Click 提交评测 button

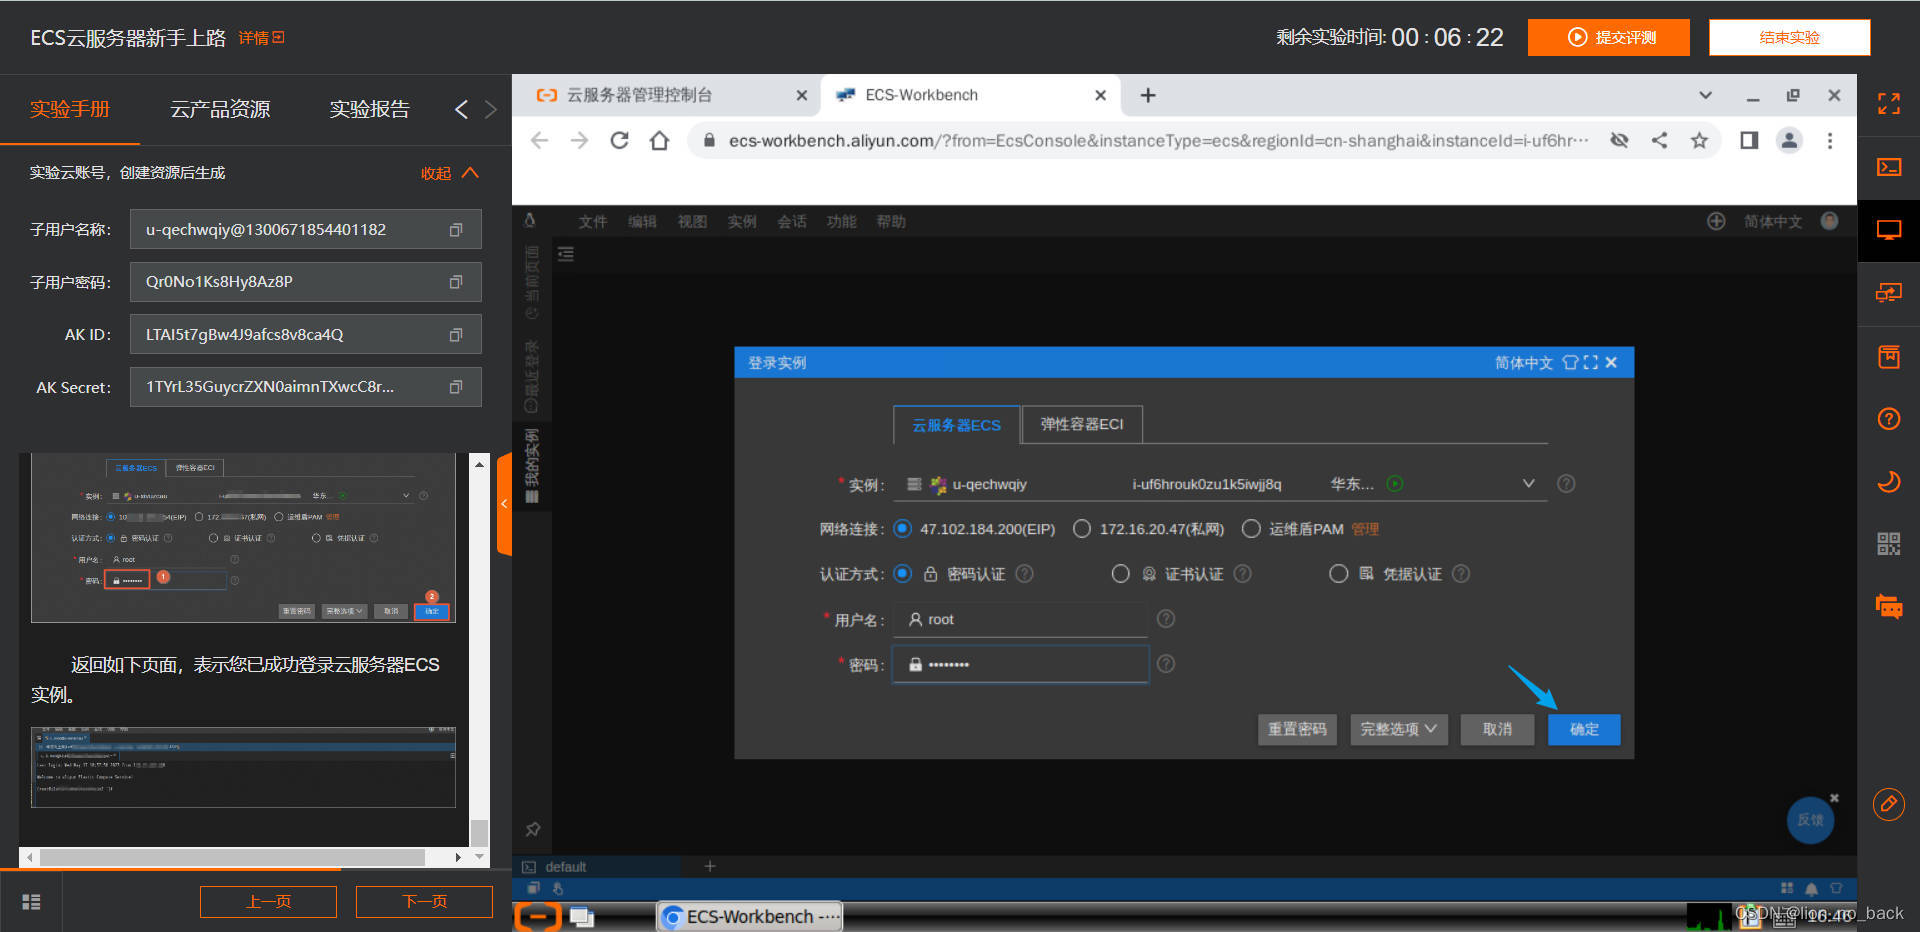pyautogui.click(x=1609, y=37)
